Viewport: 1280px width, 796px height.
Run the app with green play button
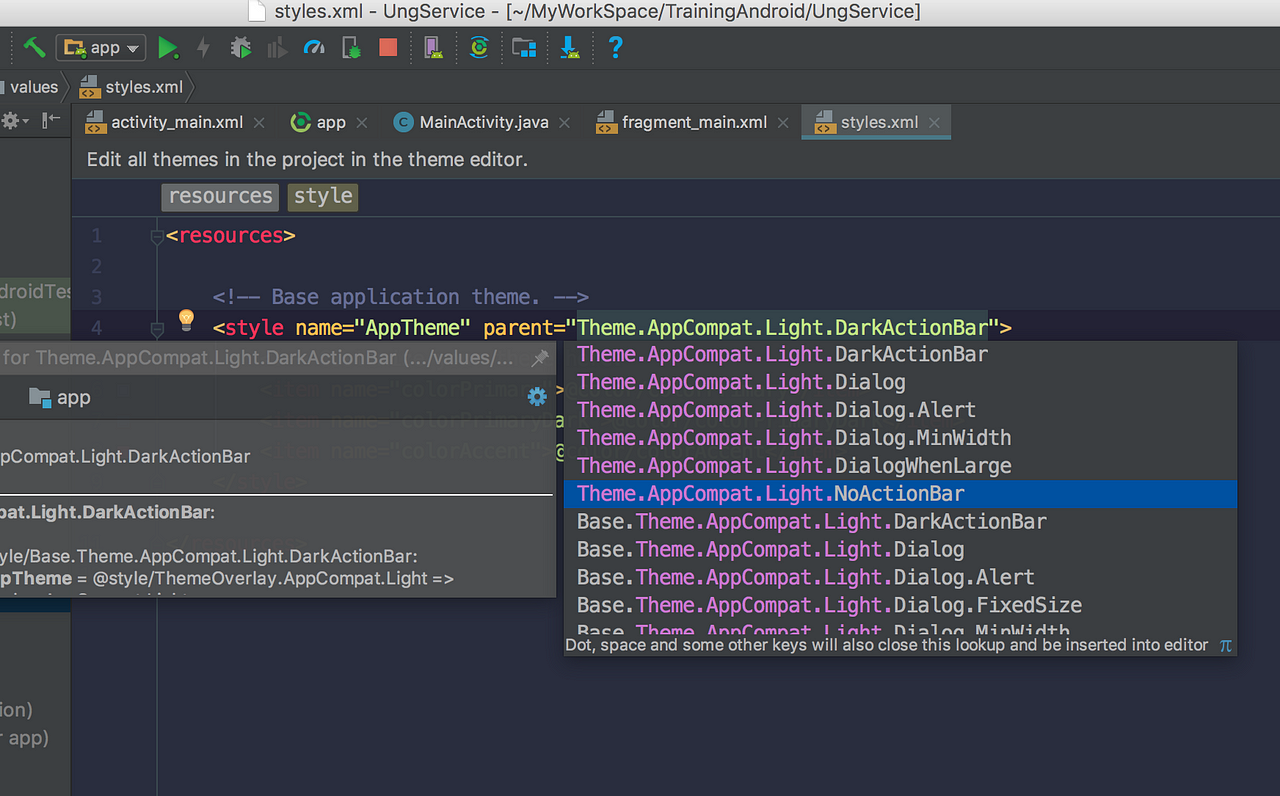[168, 47]
